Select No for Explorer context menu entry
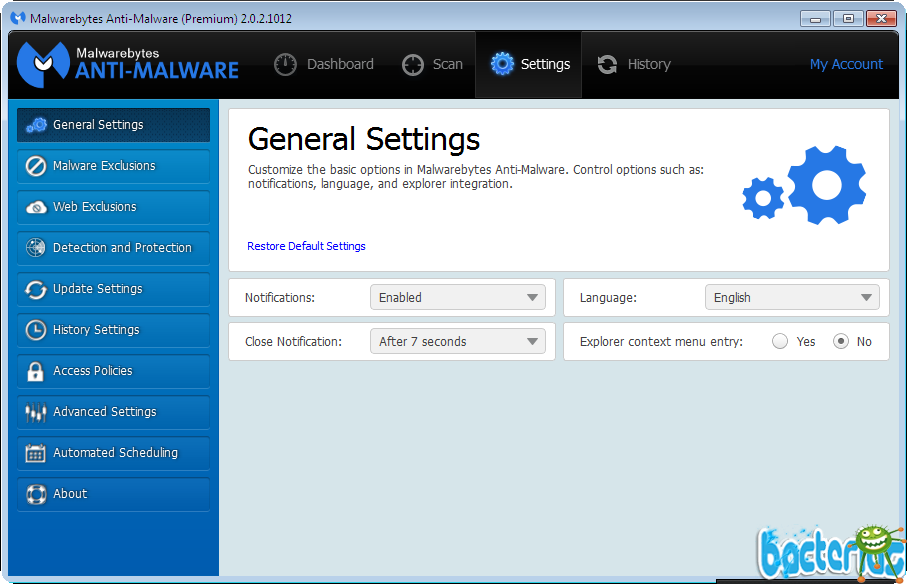The height and width of the screenshot is (584, 907). [840, 341]
